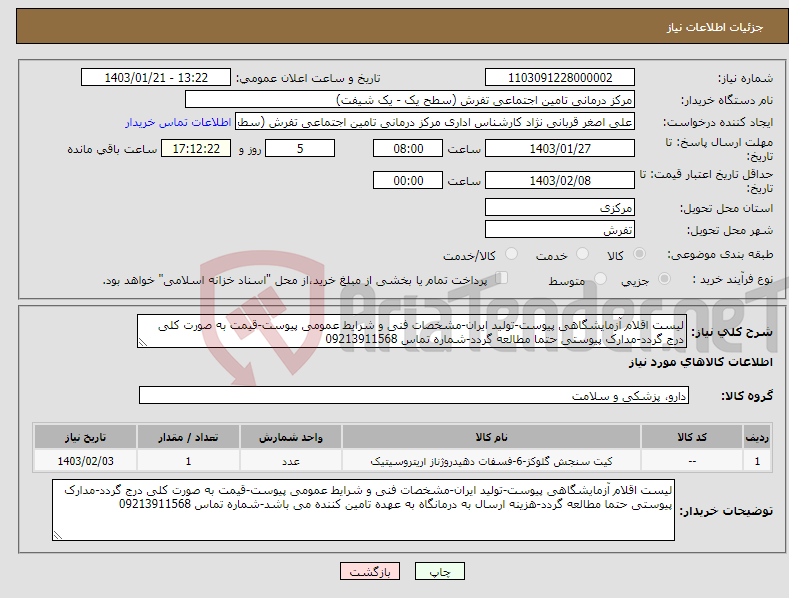Toggle the اسناد خزانه اسلامی payment checkbox

point(502,278)
